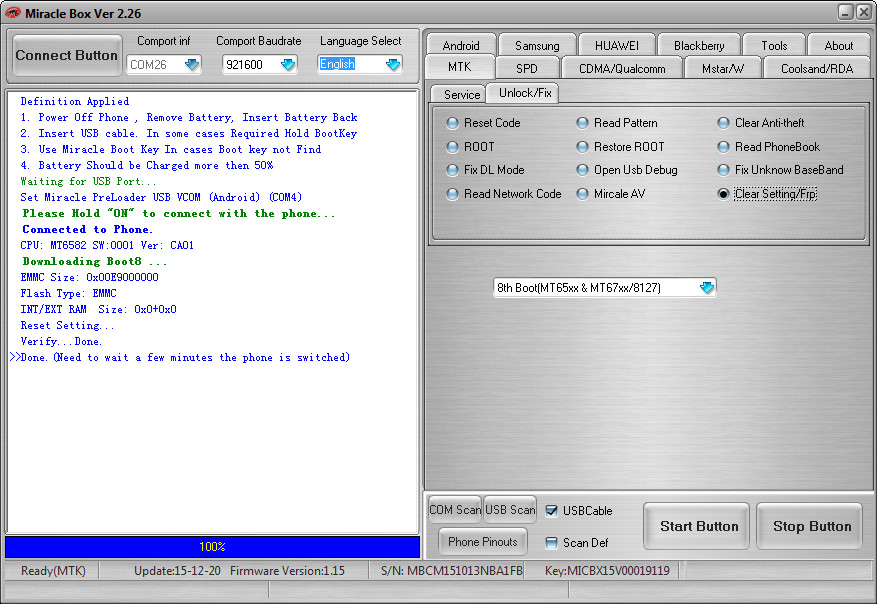The height and width of the screenshot is (604, 877).
Task: Switch to the Tools tab
Action: click(774, 45)
